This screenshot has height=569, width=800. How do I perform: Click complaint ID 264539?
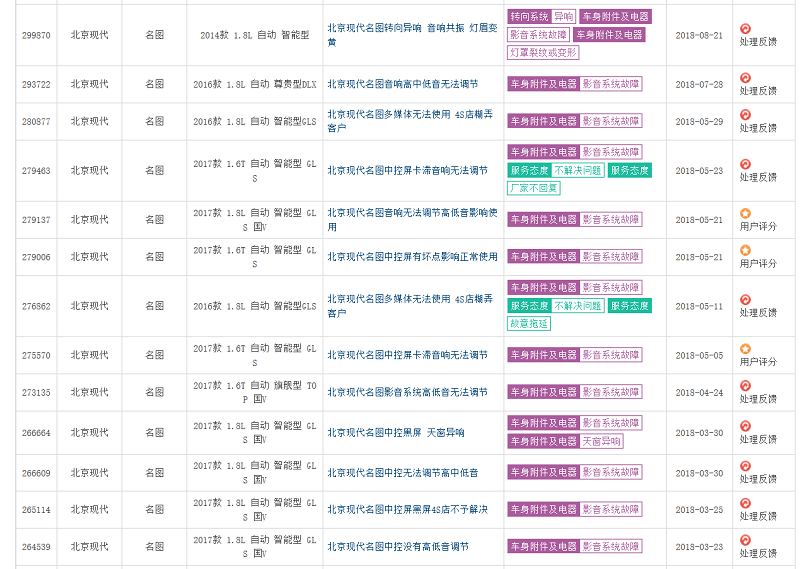(x=36, y=547)
